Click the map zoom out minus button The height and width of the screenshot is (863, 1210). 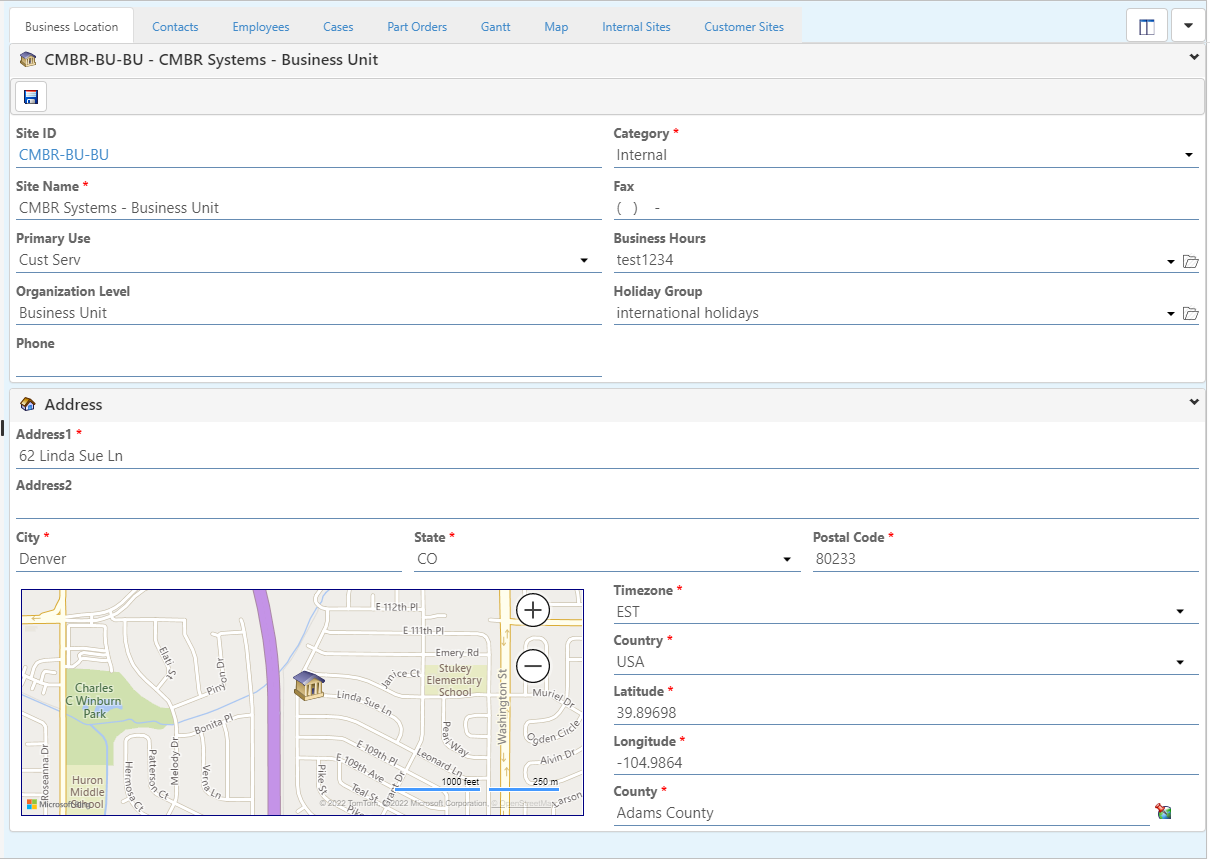pos(533,665)
